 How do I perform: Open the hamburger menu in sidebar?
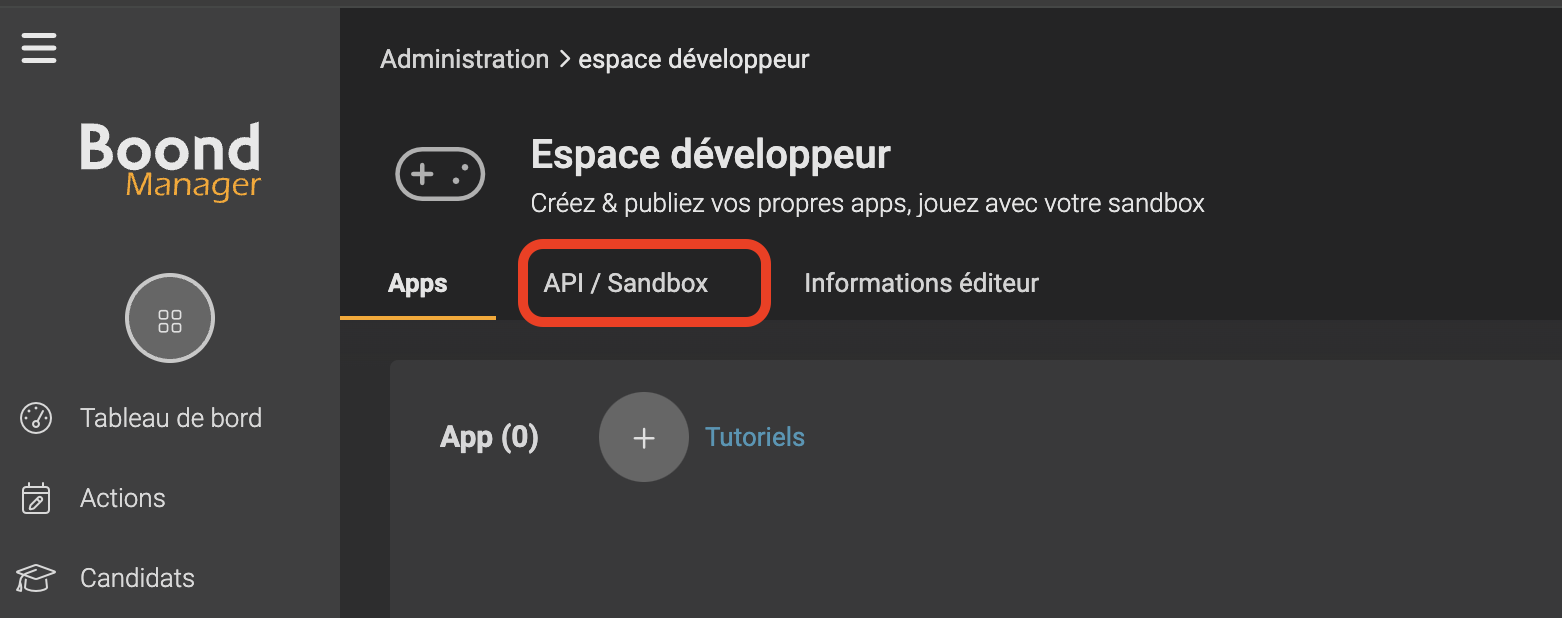click(x=39, y=47)
